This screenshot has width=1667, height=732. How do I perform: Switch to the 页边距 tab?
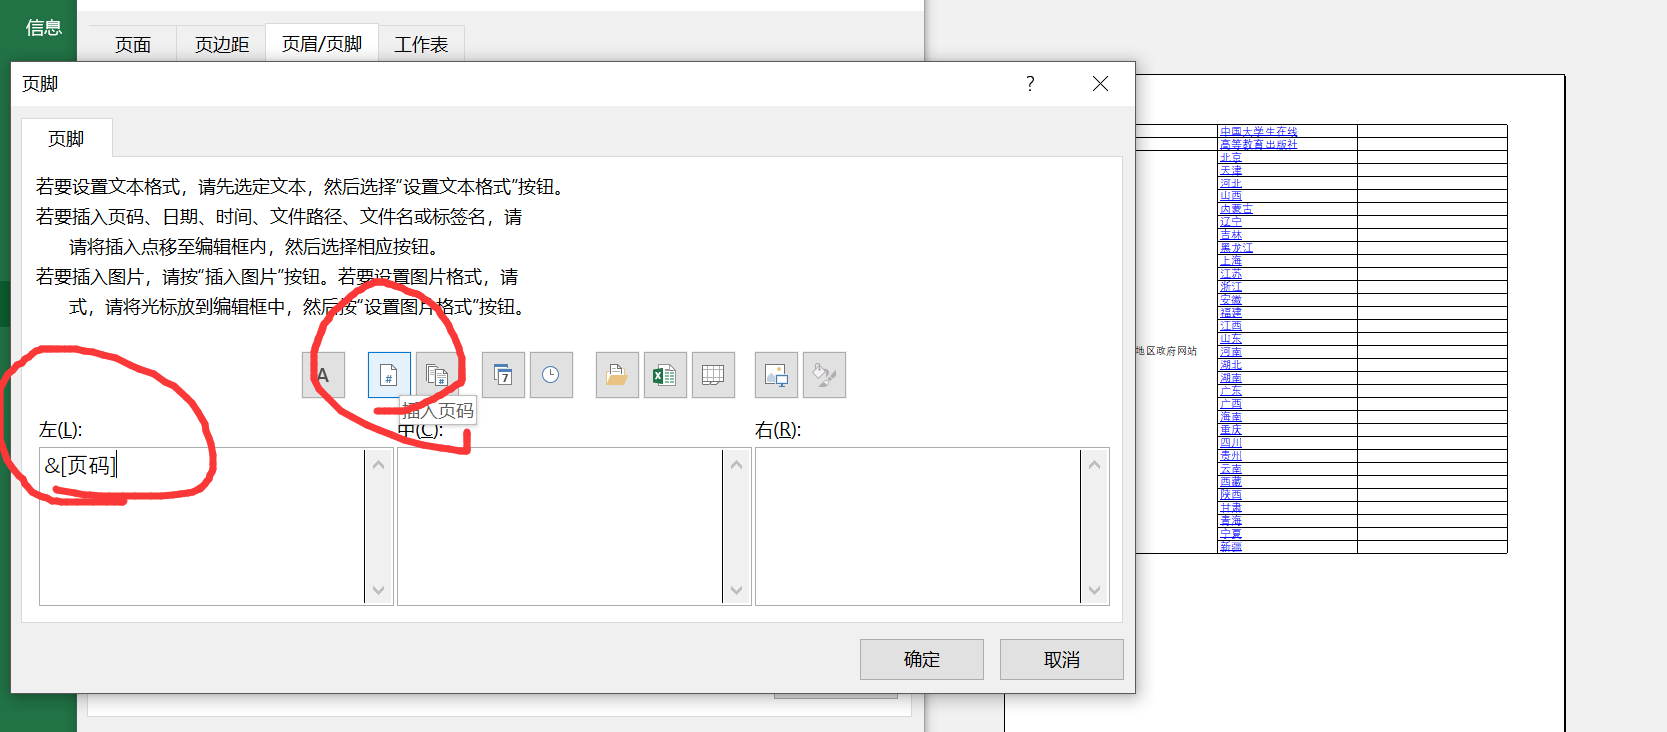point(222,44)
